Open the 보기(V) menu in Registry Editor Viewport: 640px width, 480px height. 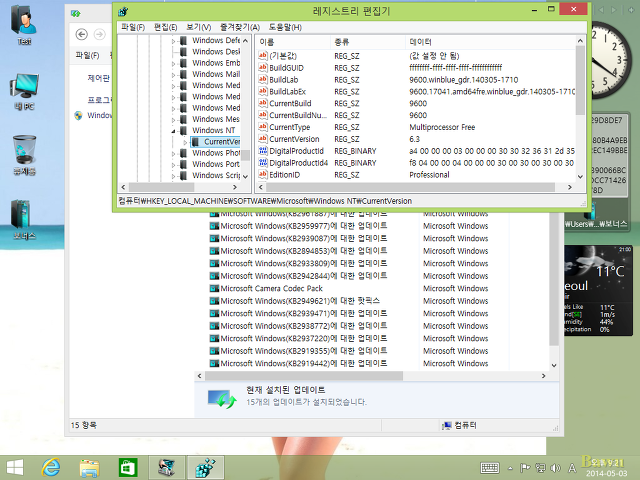198,27
